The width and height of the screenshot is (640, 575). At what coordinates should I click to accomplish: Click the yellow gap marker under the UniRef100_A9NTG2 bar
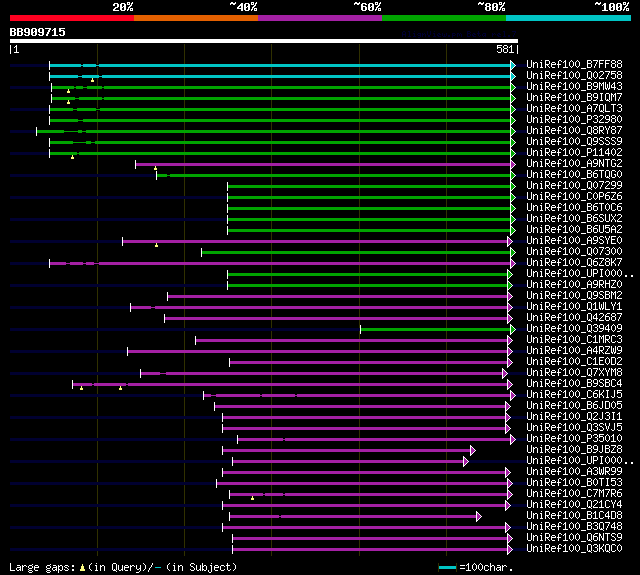[156, 168]
